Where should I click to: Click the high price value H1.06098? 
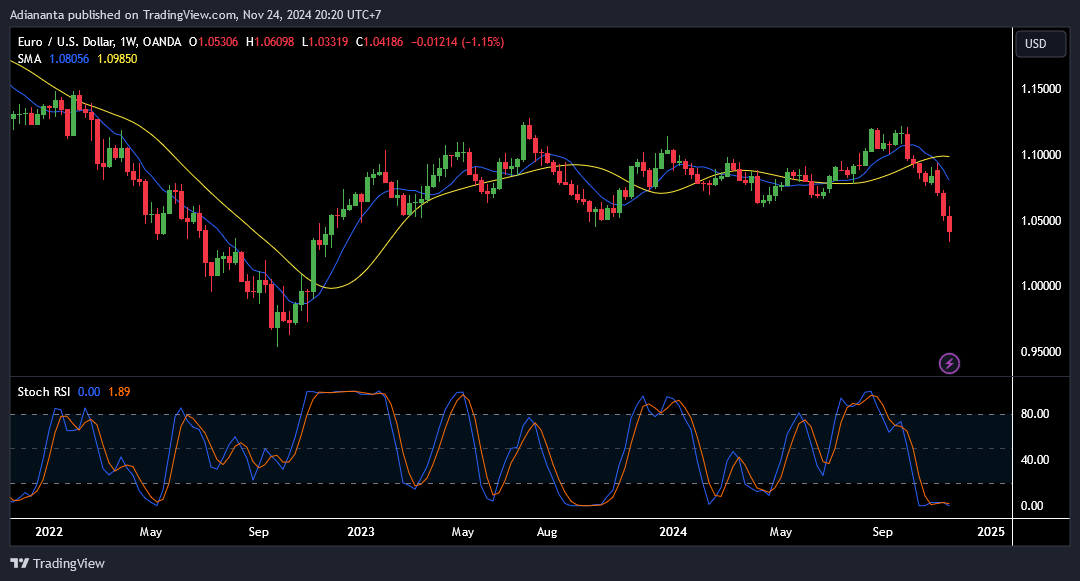click(x=270, y=42)
